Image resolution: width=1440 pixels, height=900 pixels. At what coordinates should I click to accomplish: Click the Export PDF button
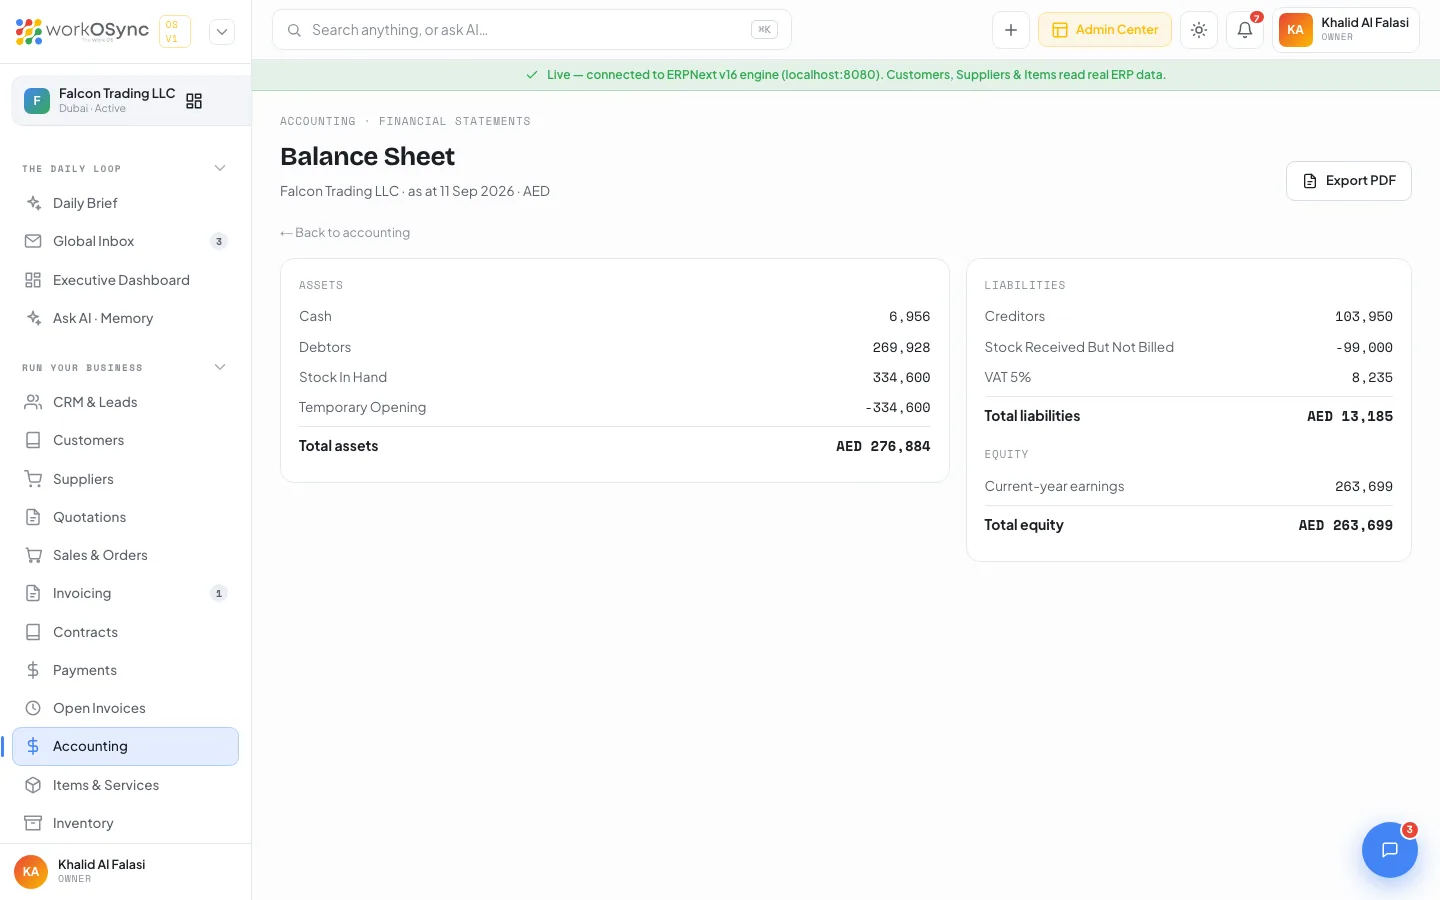1348,181
